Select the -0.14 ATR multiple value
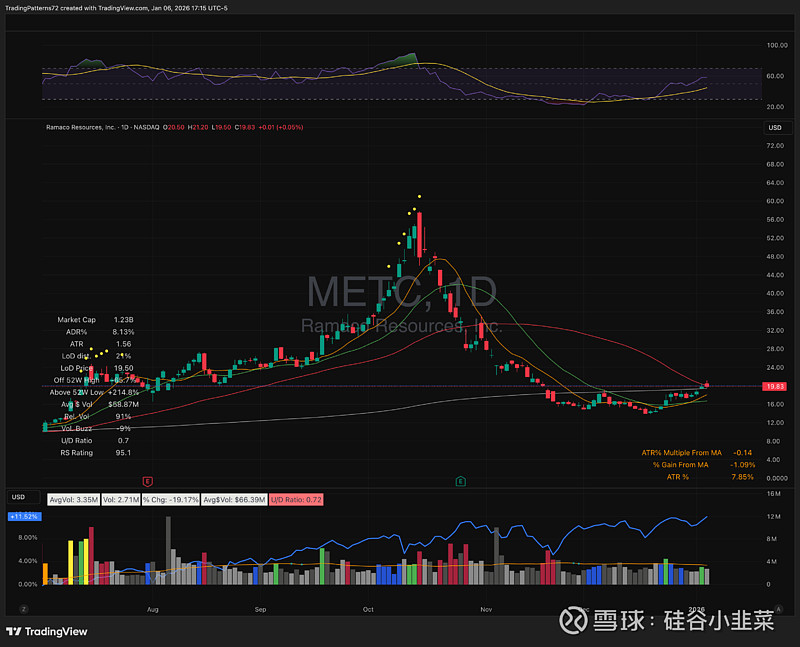 pos(742,453)
